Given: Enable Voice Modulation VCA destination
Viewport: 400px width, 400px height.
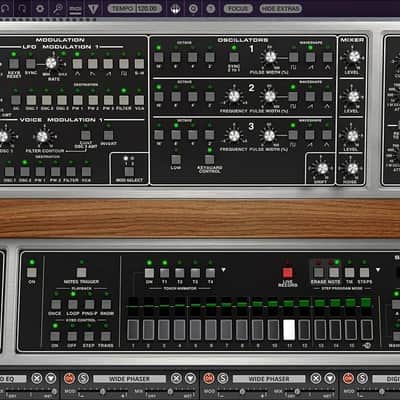Looking at the screenshot, I should (86, 172).
